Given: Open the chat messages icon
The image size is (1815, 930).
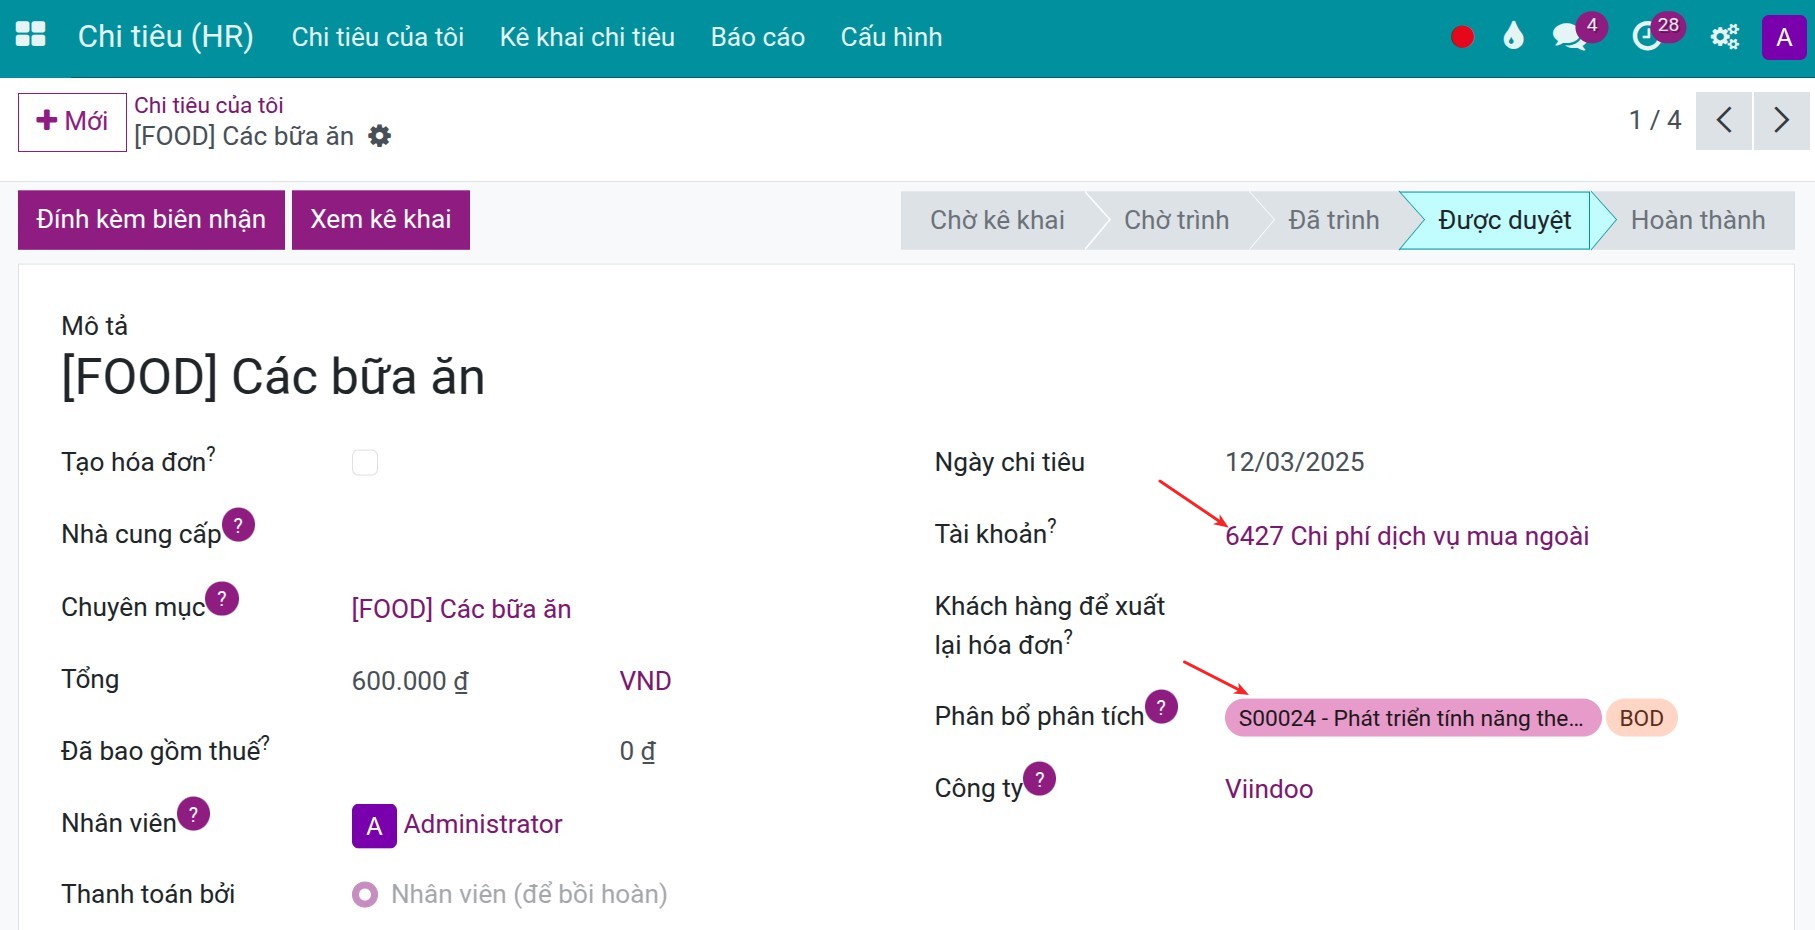Looking at the screenshot, I should pyautogui.click(x=1568, y=38).
